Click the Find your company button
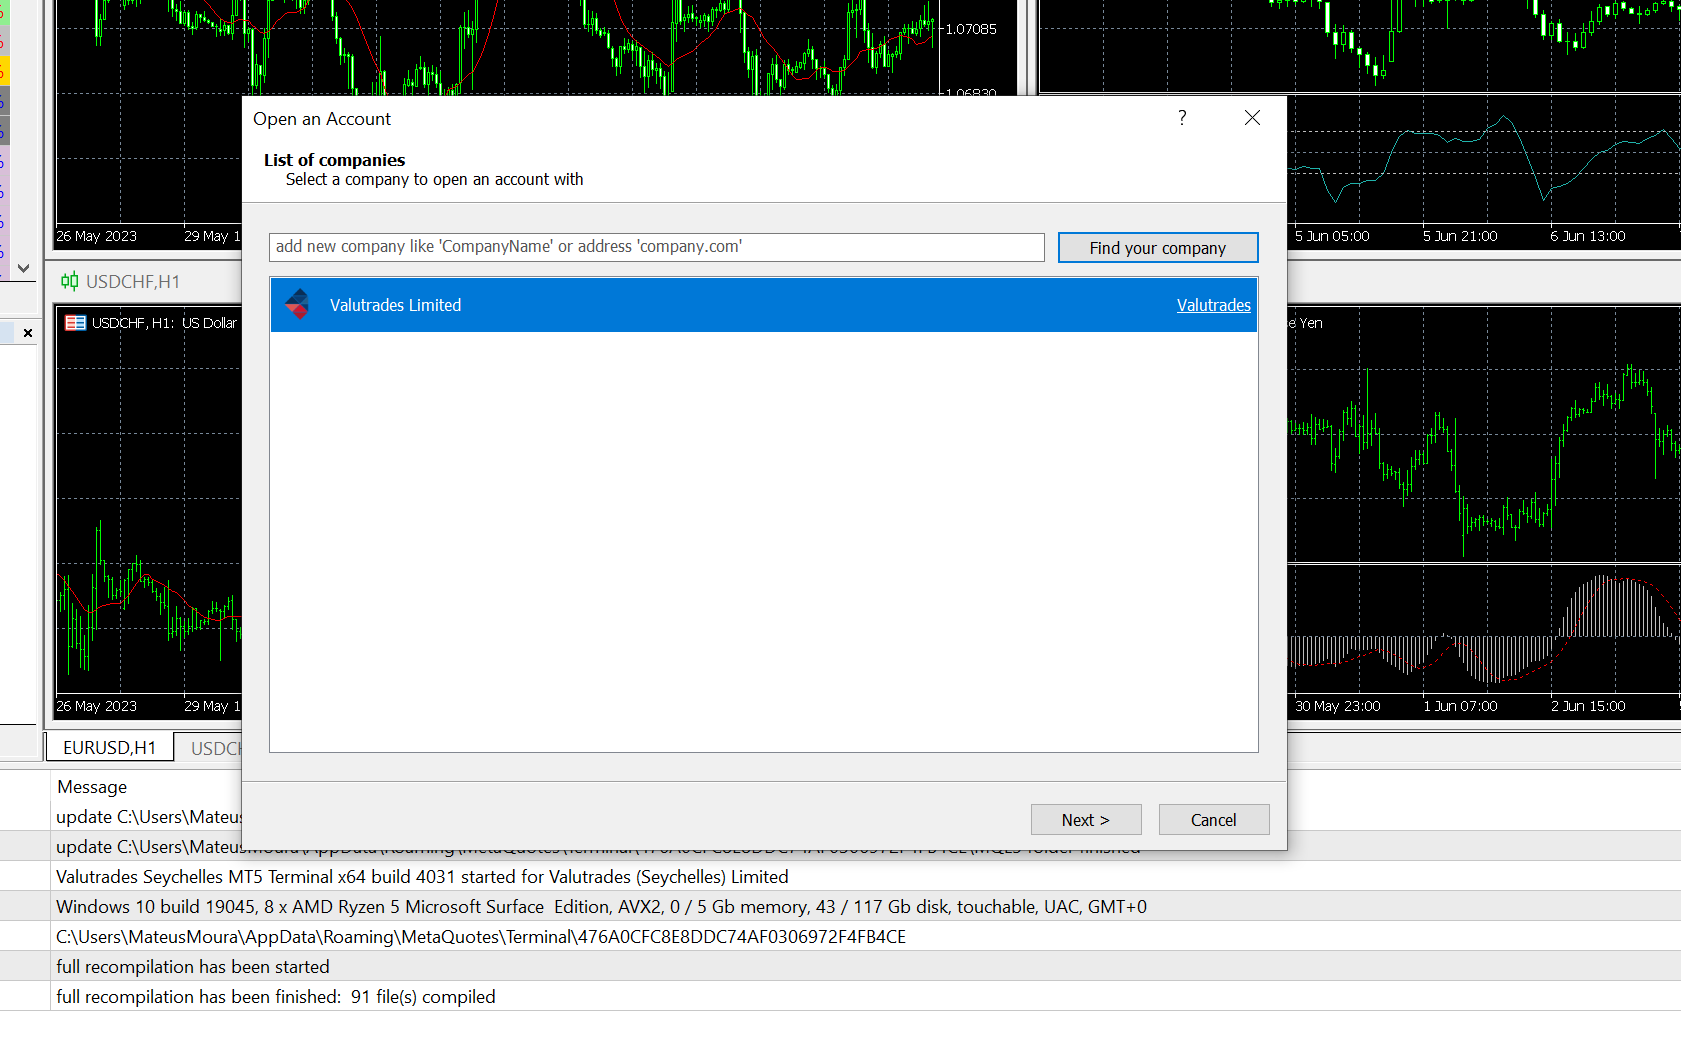 (x=1158, y=248)
